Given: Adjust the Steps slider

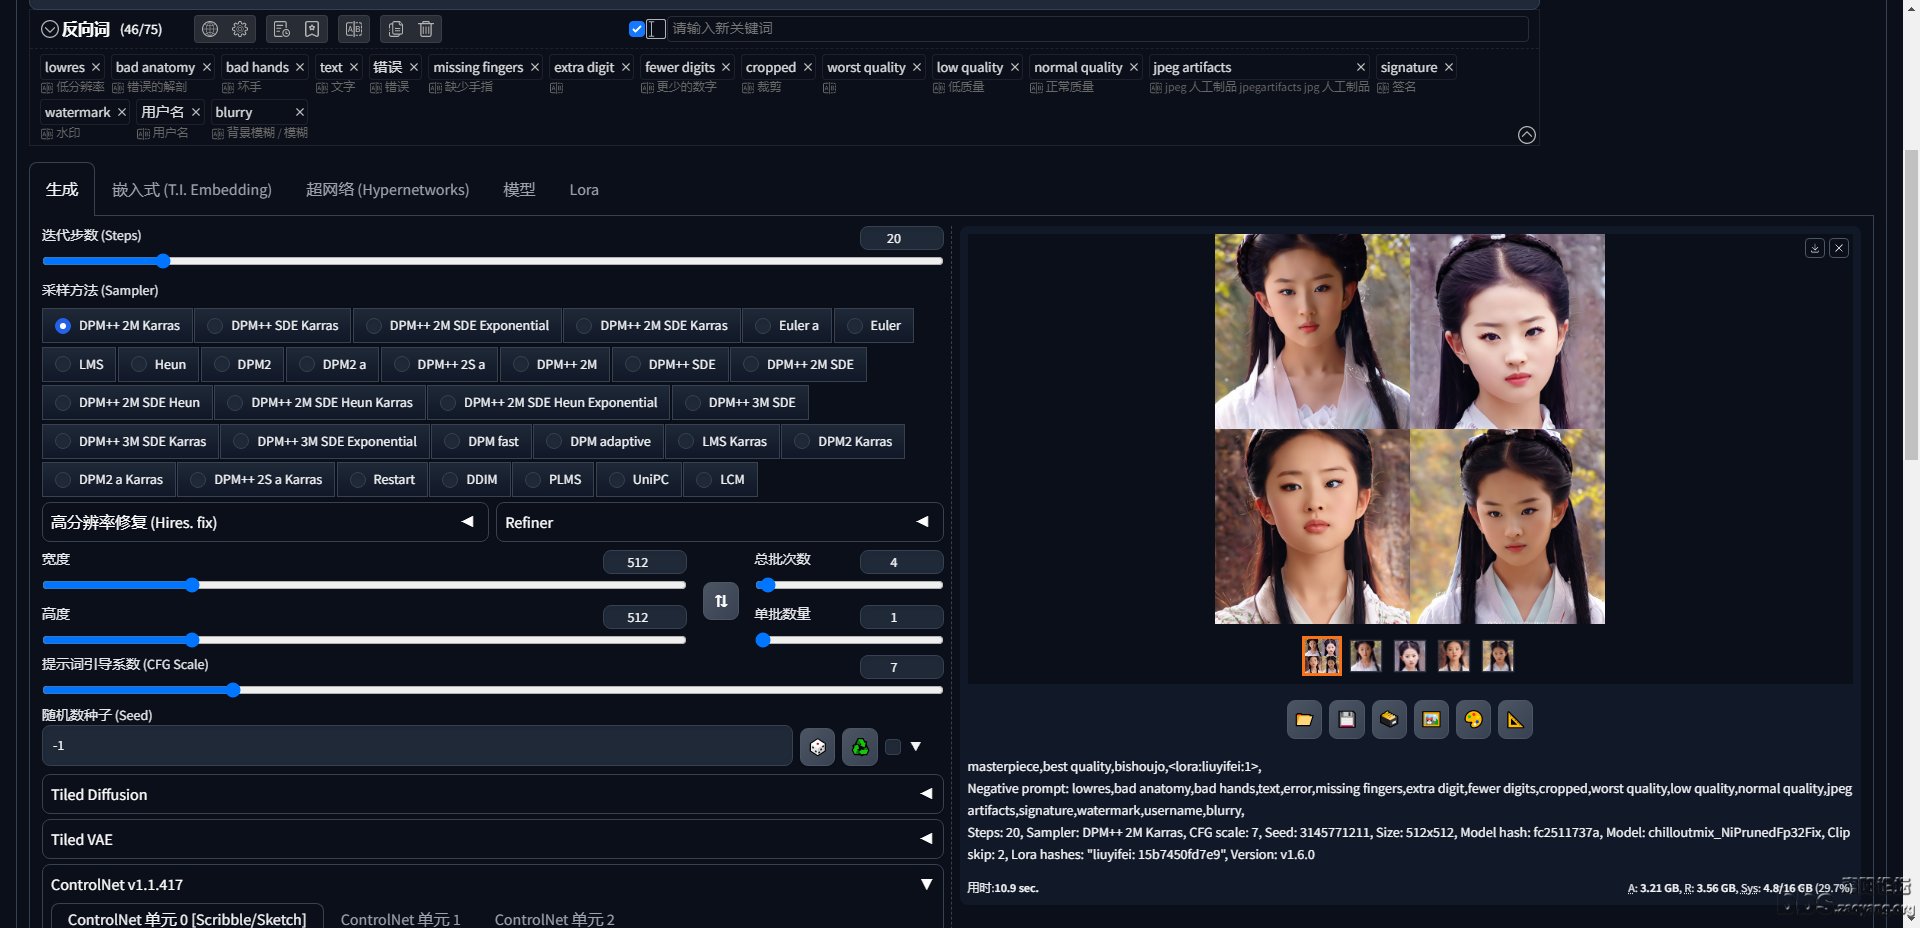Looking at the screenshot, I should point(492,261).
